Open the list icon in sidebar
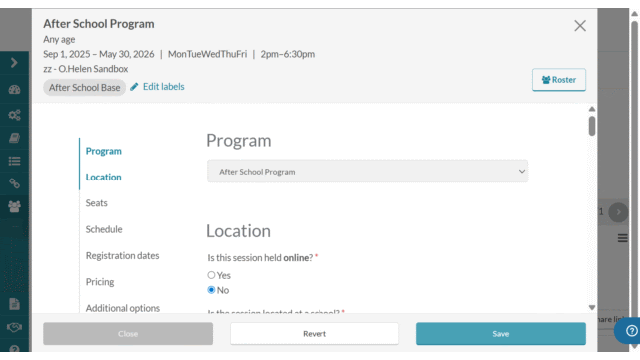The image size is (640, 360). (14, 161)
